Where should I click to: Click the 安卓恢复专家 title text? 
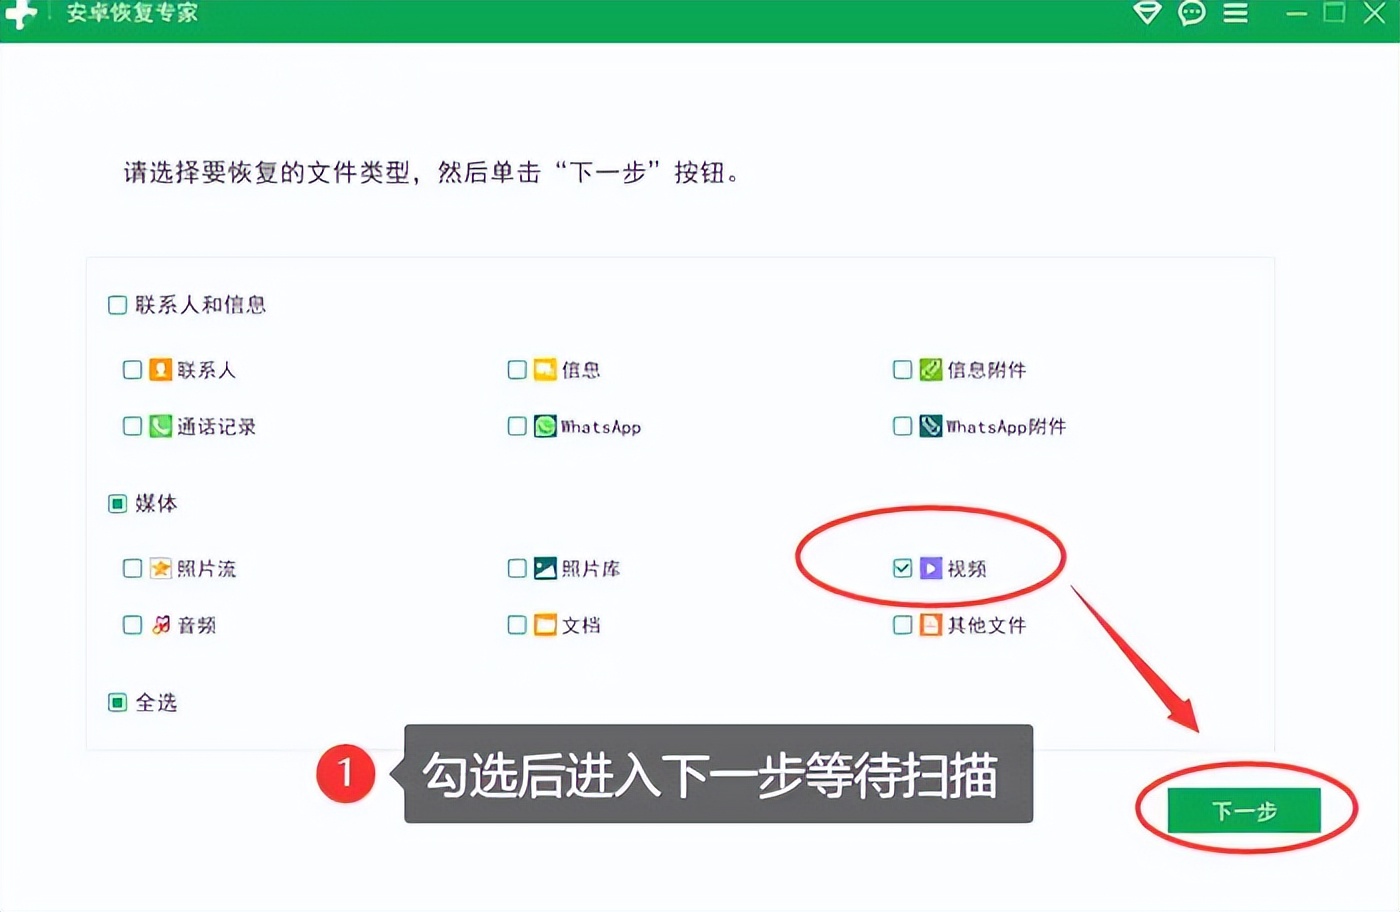(132, 13)
